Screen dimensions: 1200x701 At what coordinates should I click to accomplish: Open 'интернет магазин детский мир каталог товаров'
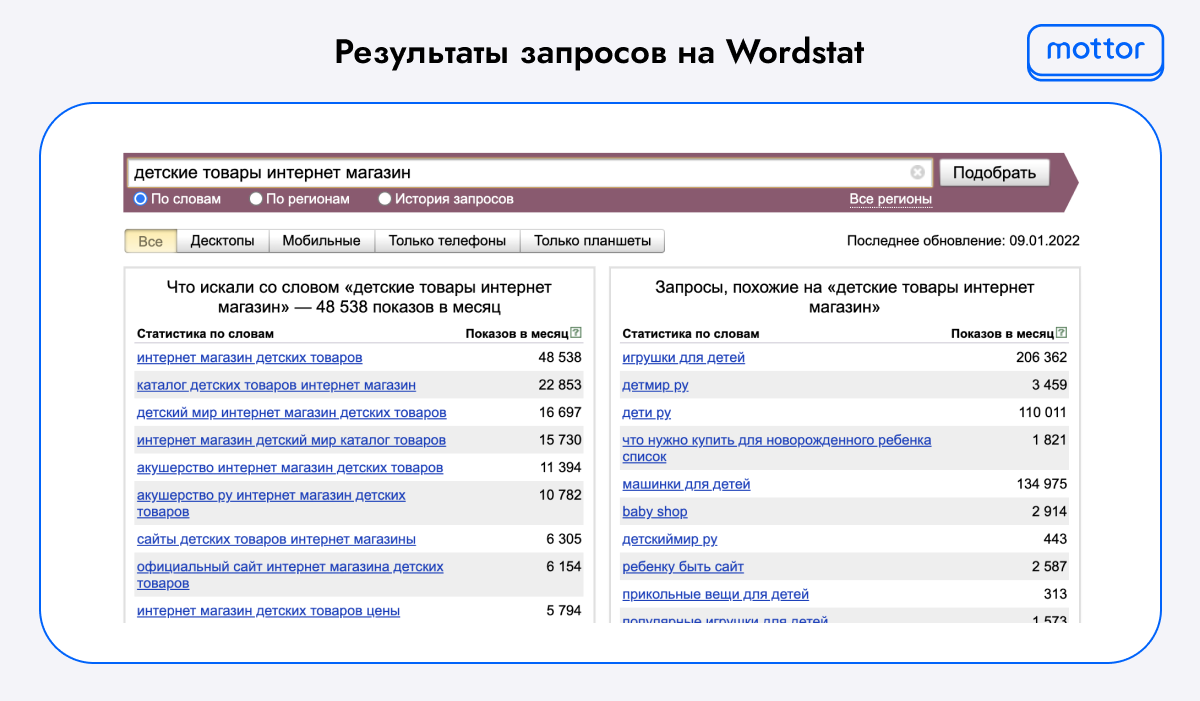pos(292,440)
